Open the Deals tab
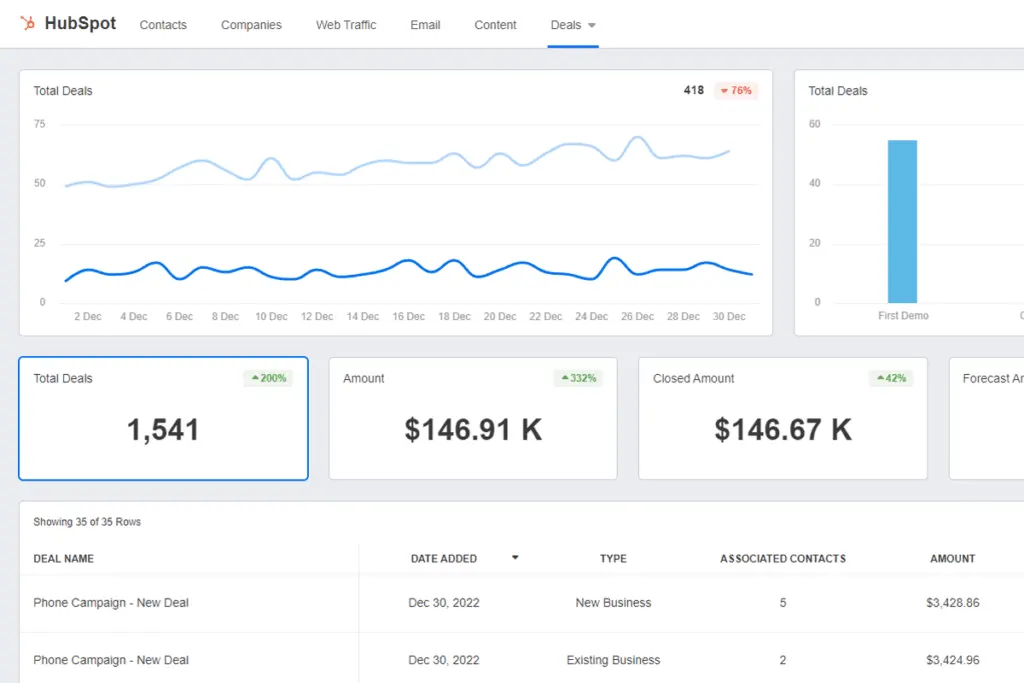1024x683 pixels. [566, 25]
